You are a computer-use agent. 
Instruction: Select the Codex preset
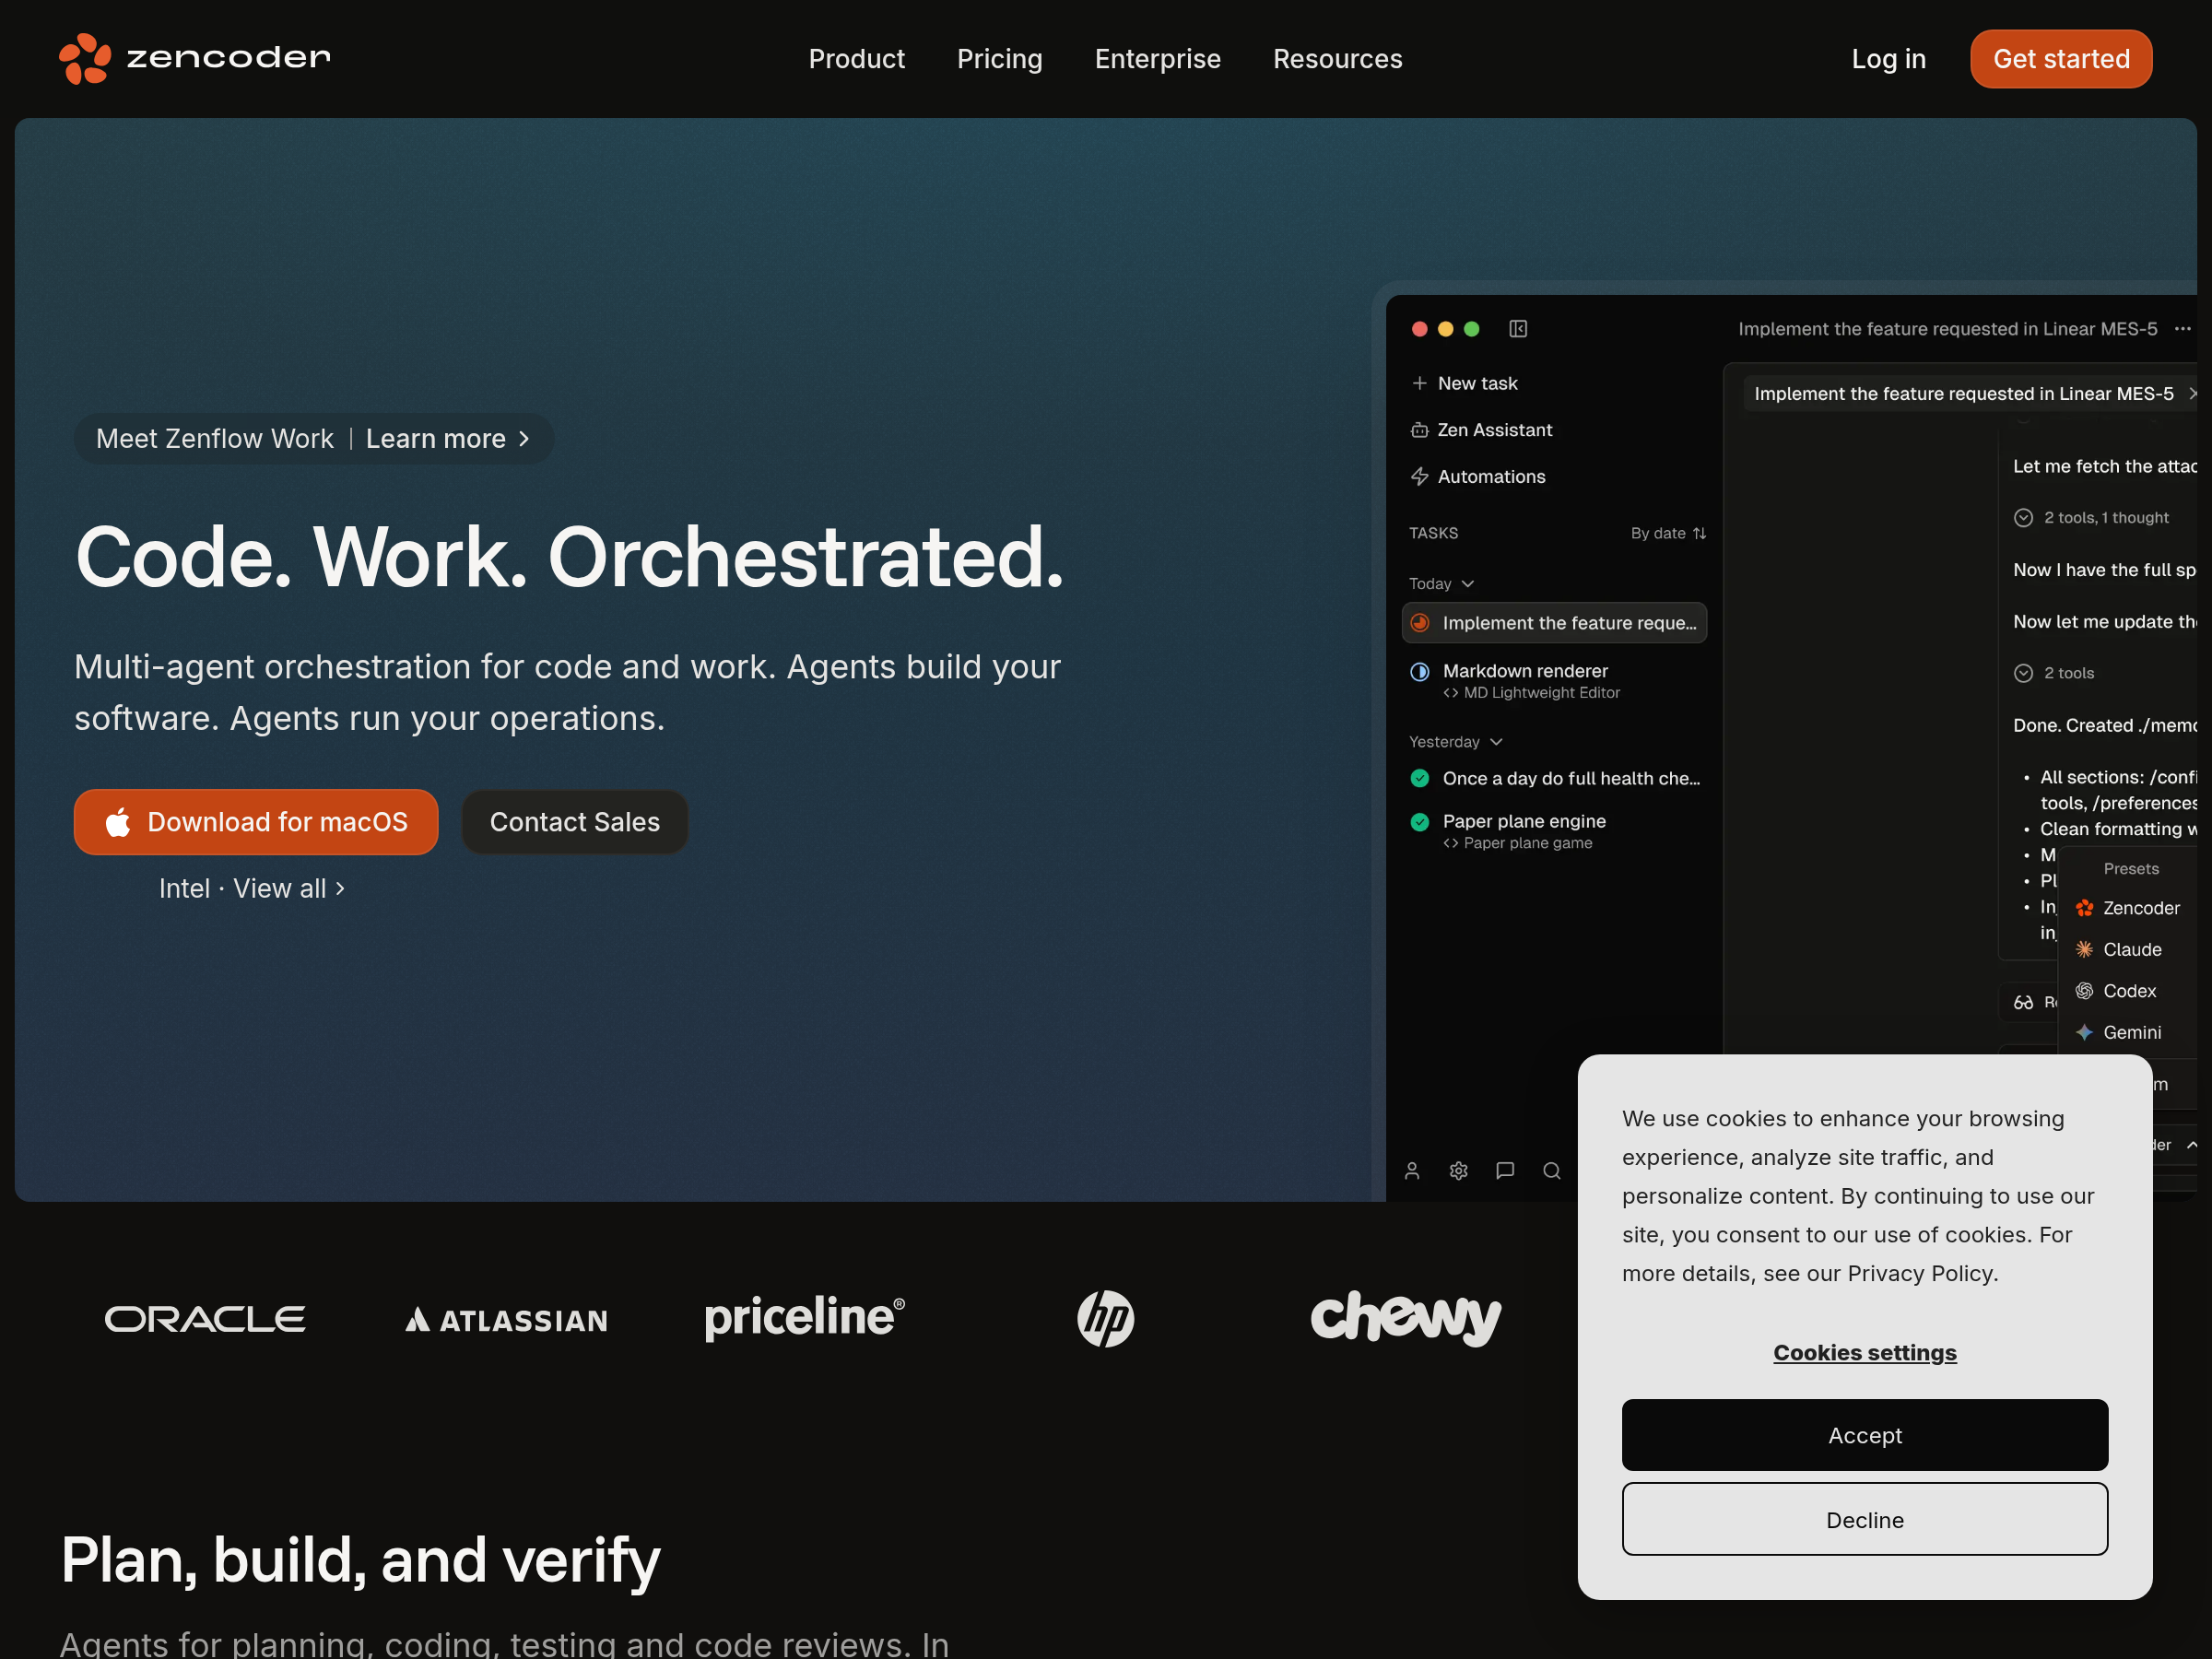(2128, 990)
